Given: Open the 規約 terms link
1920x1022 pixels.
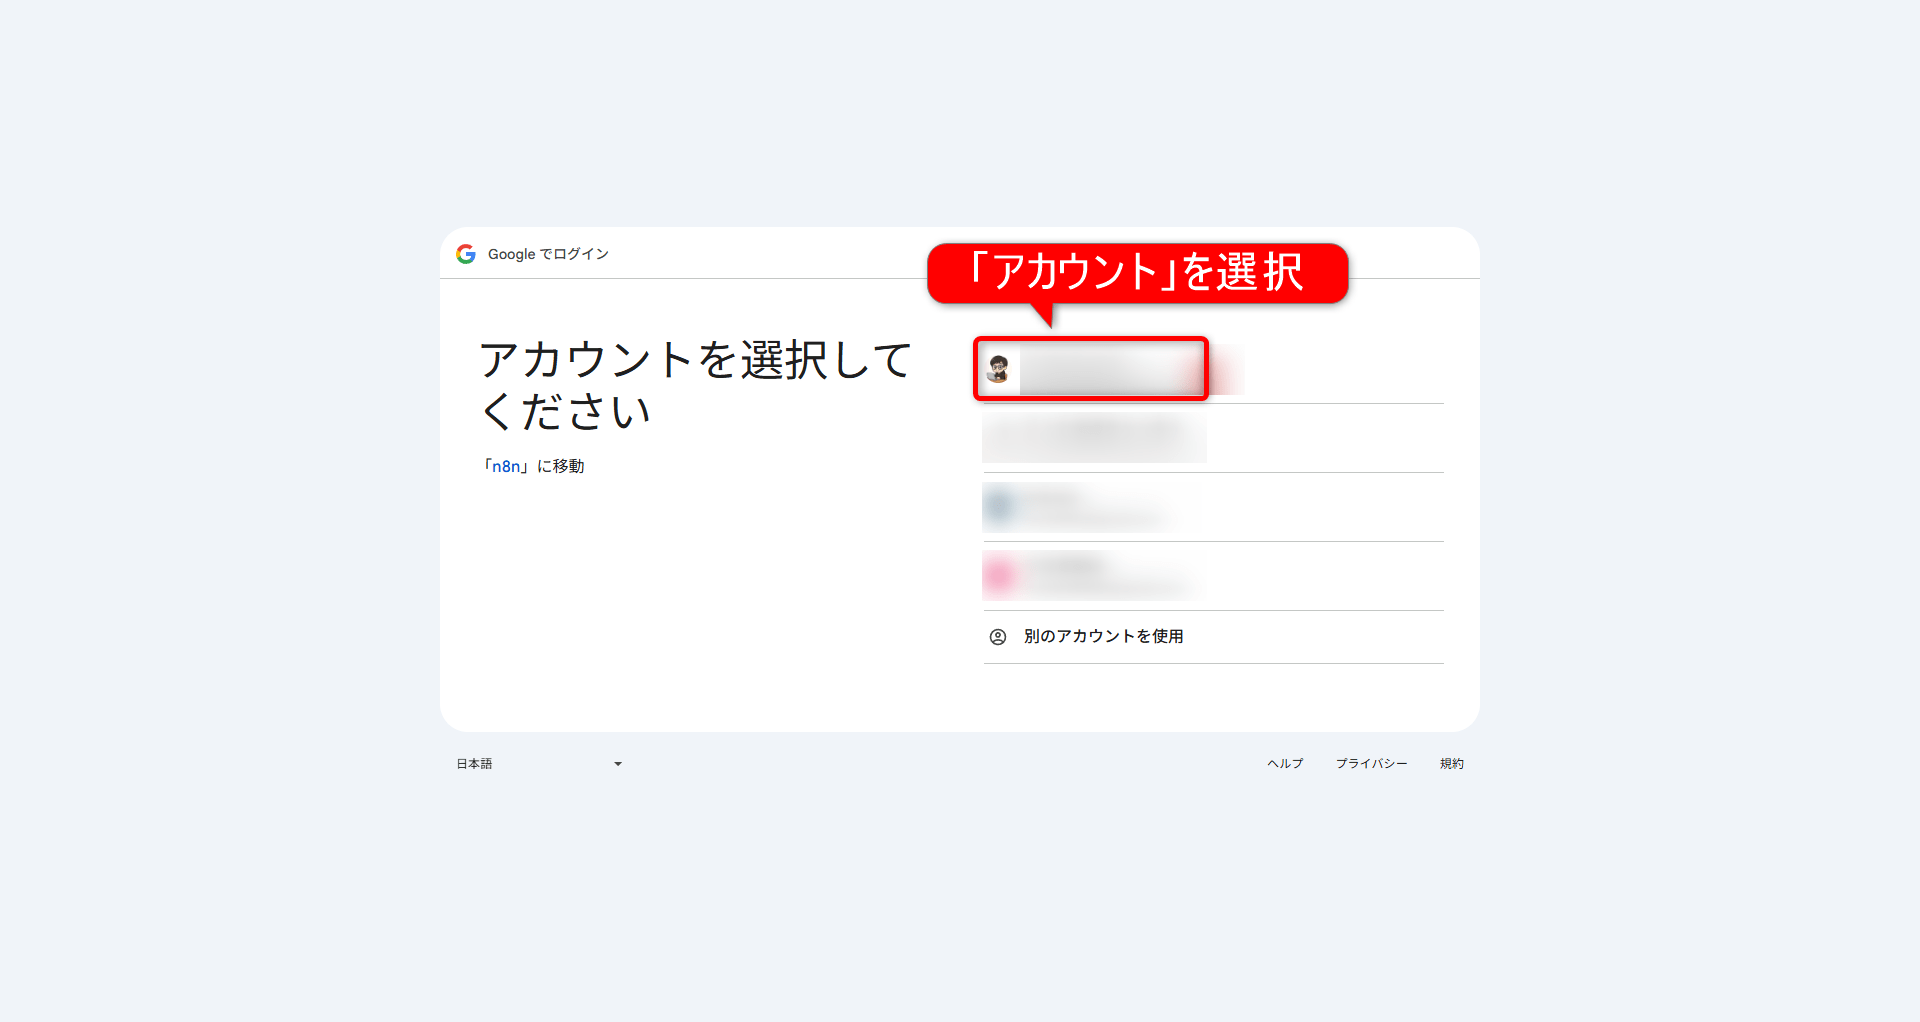Looking at the screenshot, I should 1451,764.
